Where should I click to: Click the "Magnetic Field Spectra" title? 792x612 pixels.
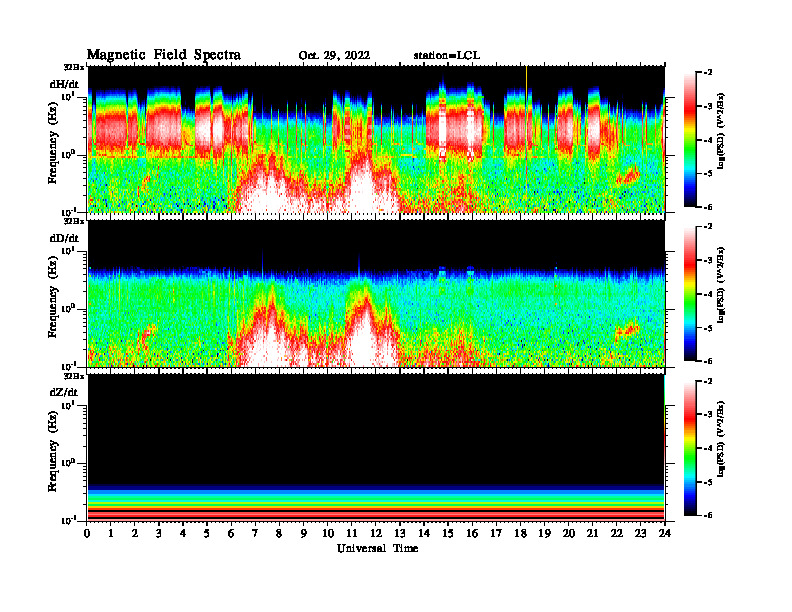point(164,55)
